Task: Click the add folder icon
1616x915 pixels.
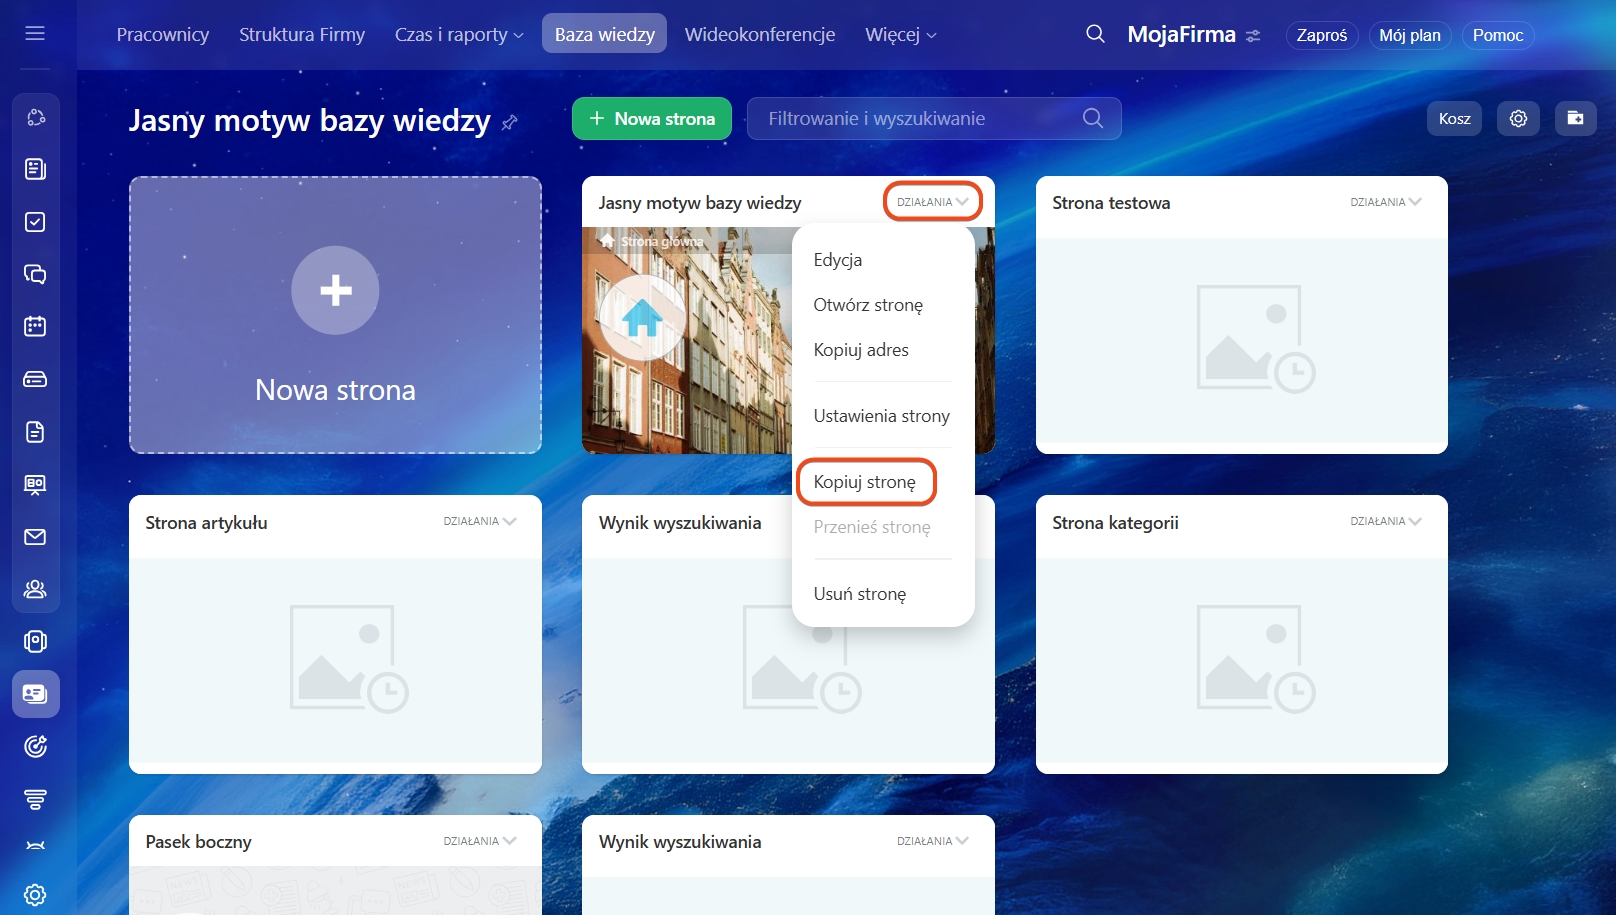Action: click(1575, 118)
